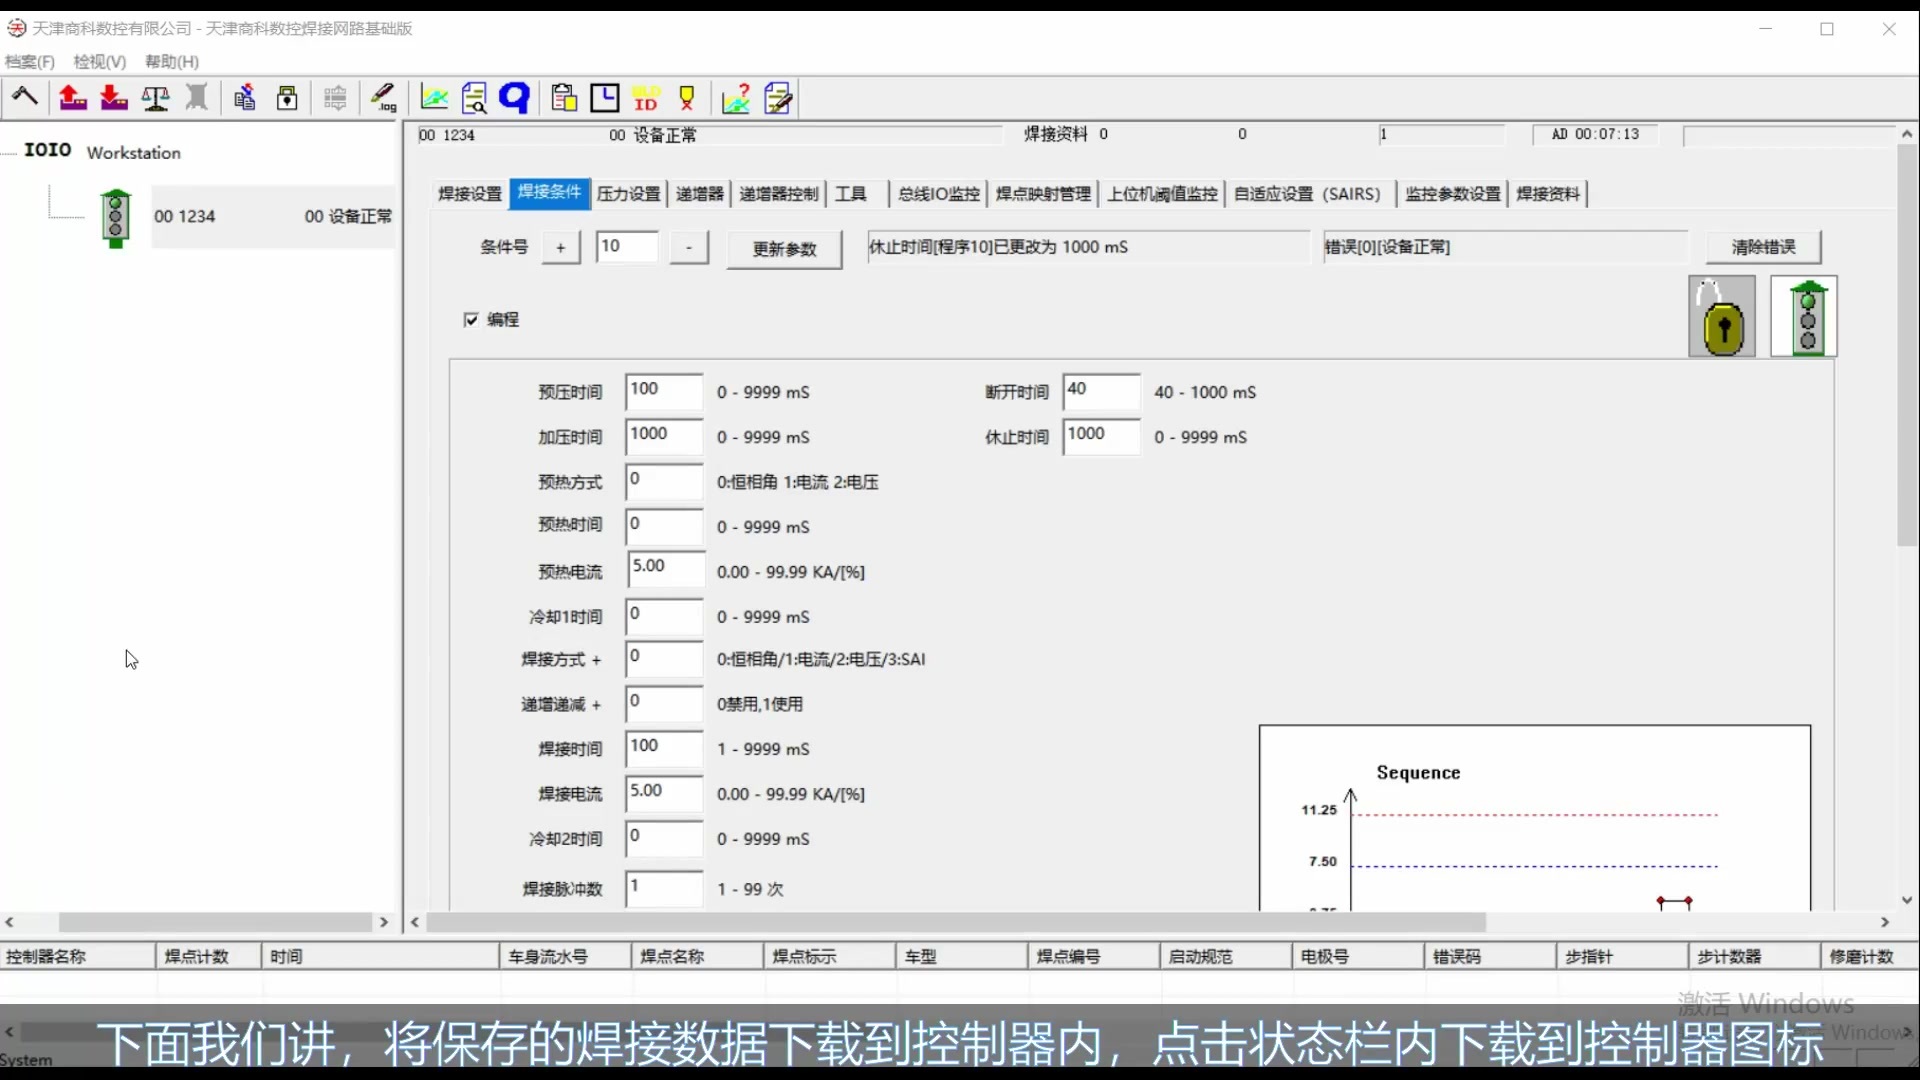
Task: Click the document edit pen icon
Action: click(778, 97)
